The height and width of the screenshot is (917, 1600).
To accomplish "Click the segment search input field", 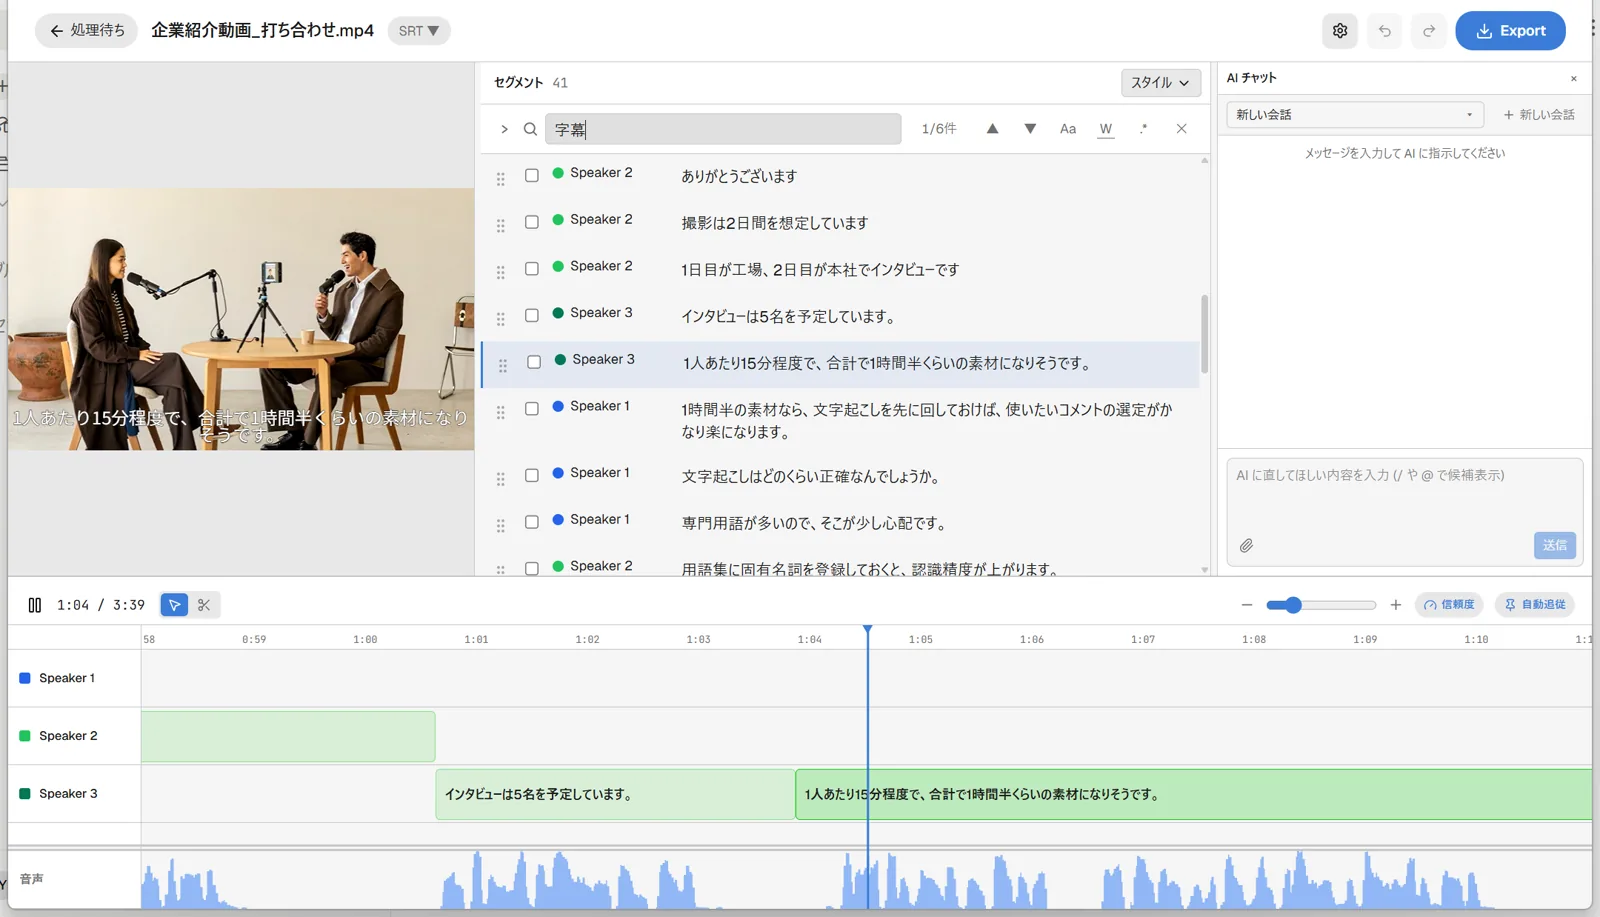I will (x=723, y=129).
